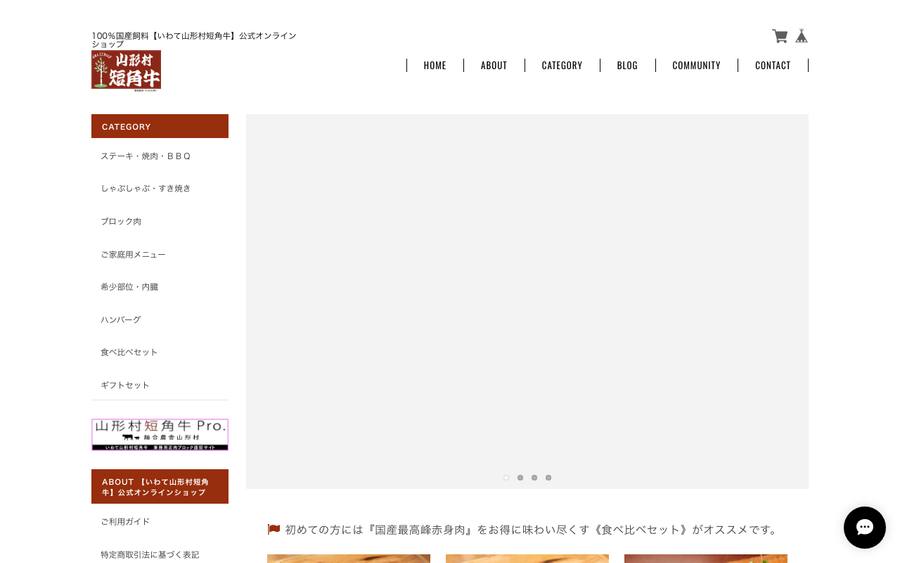Select ハンバーグ category
900x563 pixels.
(121, 320)
